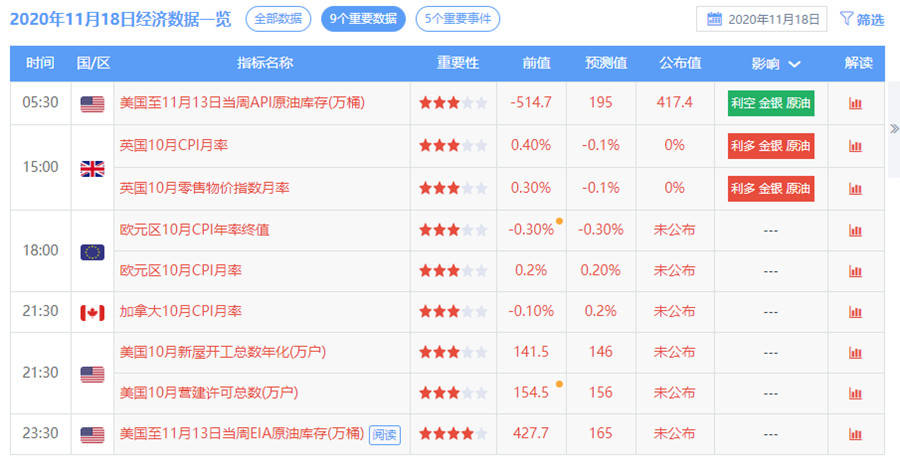Image resolution: width=900 pixels, height=470 pixels.
Task: Click the 预测值 column header
Action: 606,63
